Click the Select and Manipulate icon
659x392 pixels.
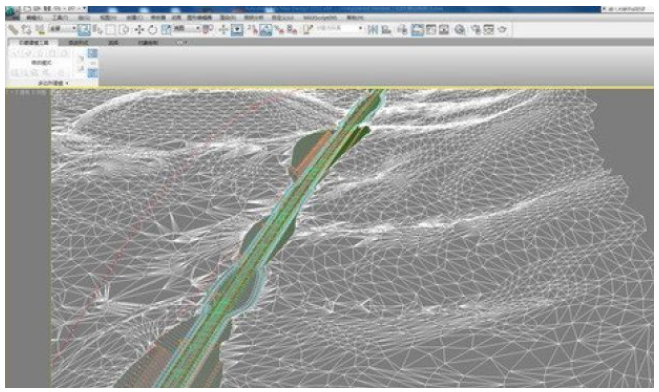coord(223,29)
